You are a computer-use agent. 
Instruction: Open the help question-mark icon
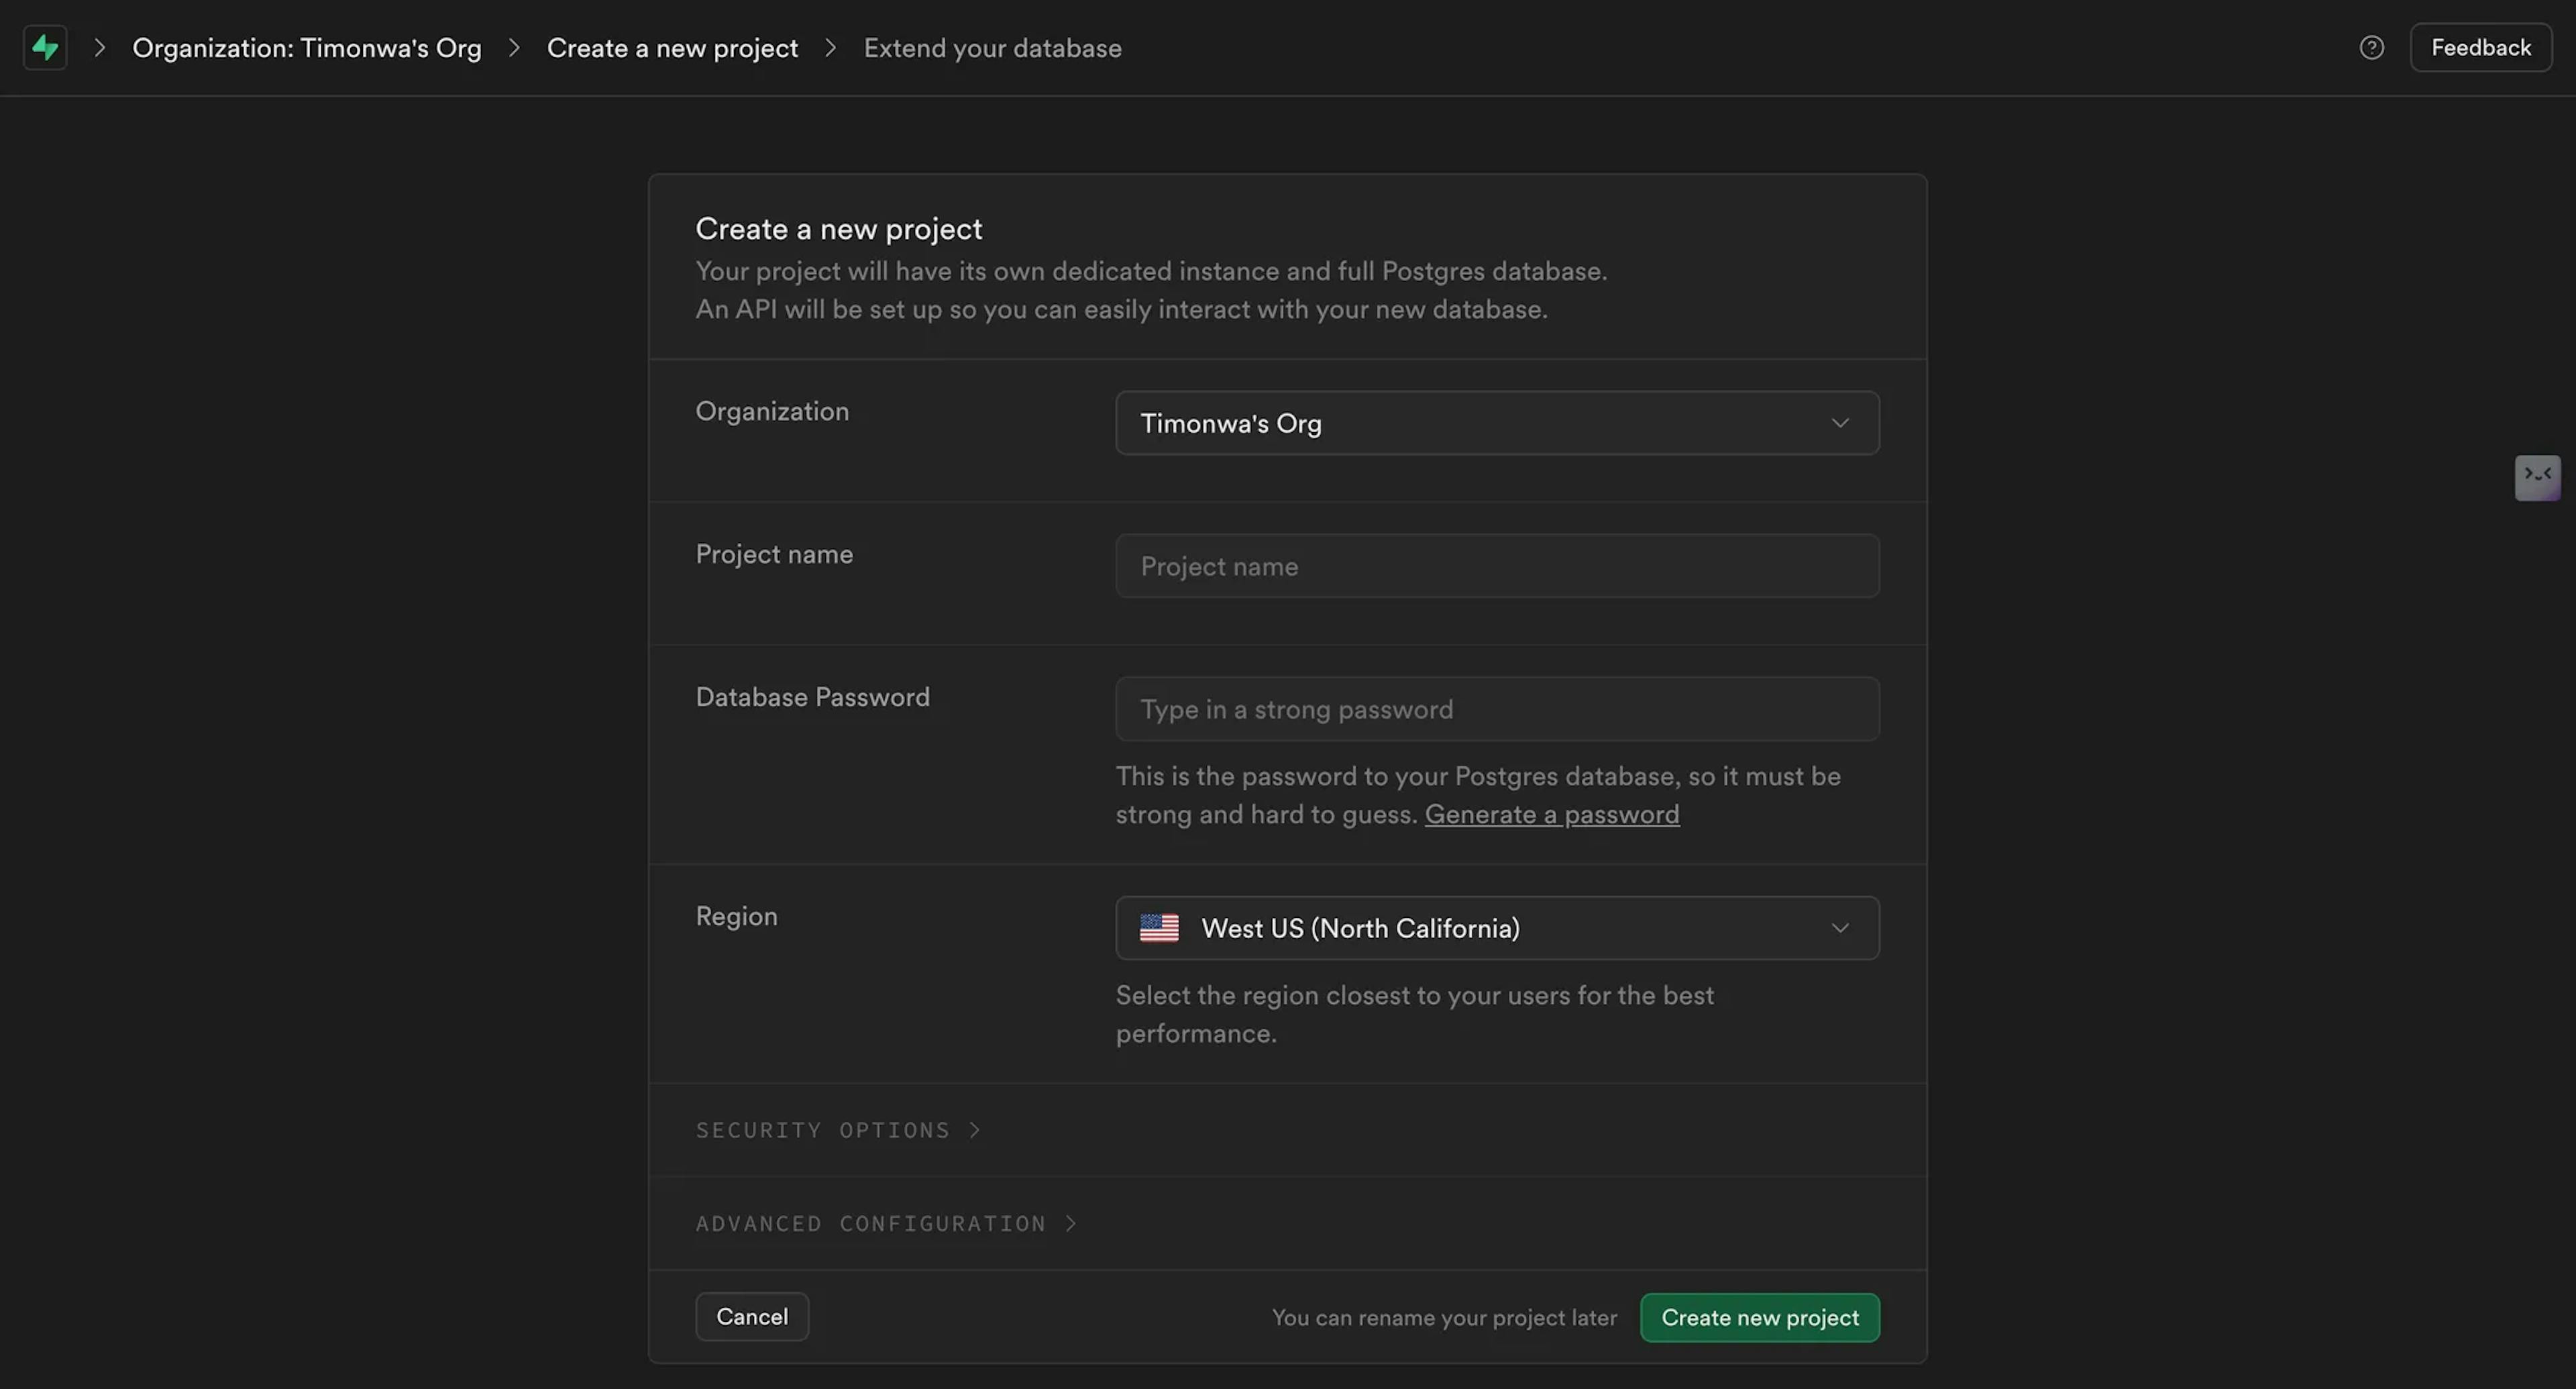(x=2371, y=47)
